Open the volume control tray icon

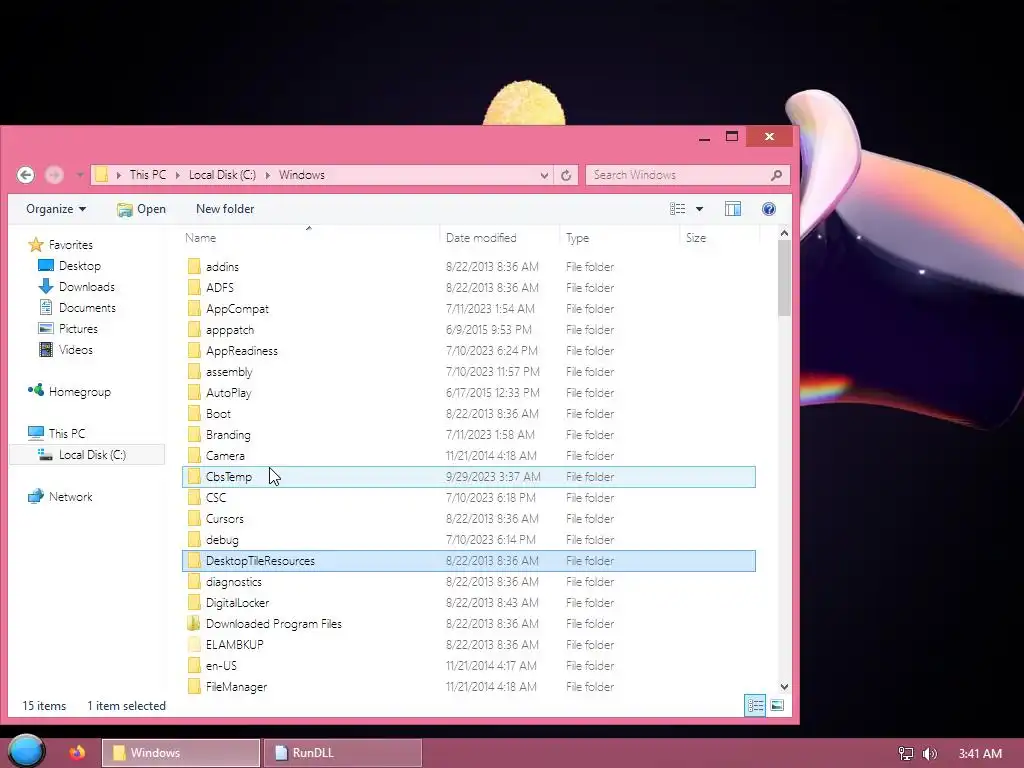point(929,754)
